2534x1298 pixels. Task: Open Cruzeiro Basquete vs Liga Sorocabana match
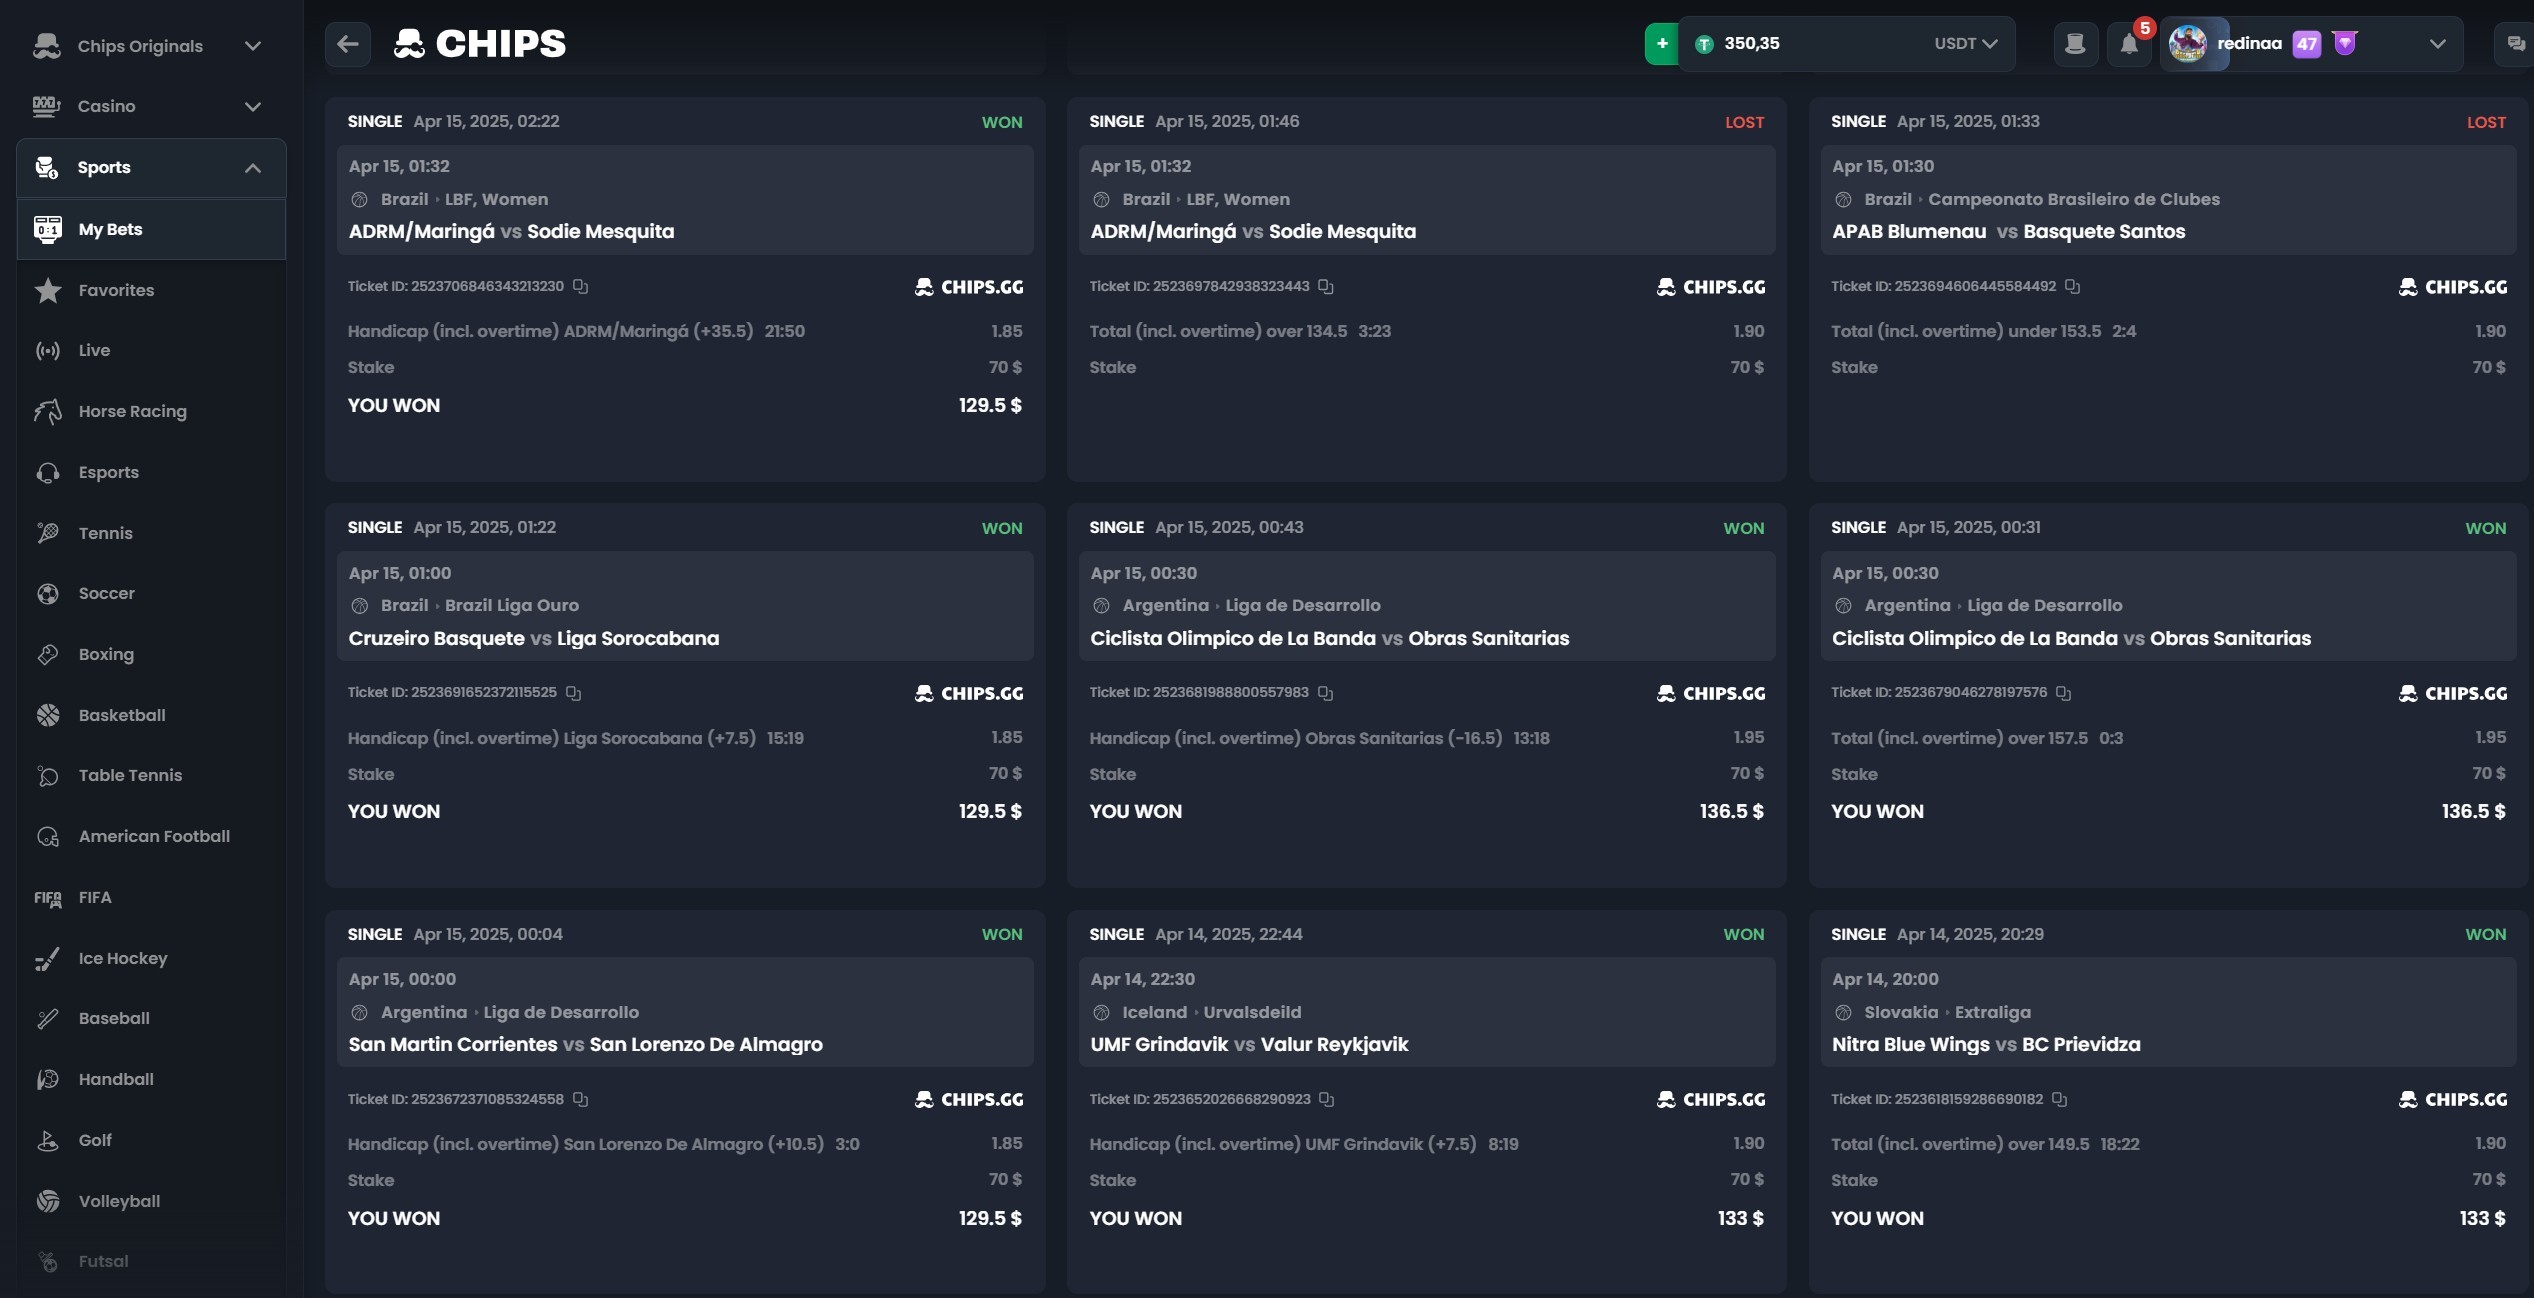[x=534, y=638]
